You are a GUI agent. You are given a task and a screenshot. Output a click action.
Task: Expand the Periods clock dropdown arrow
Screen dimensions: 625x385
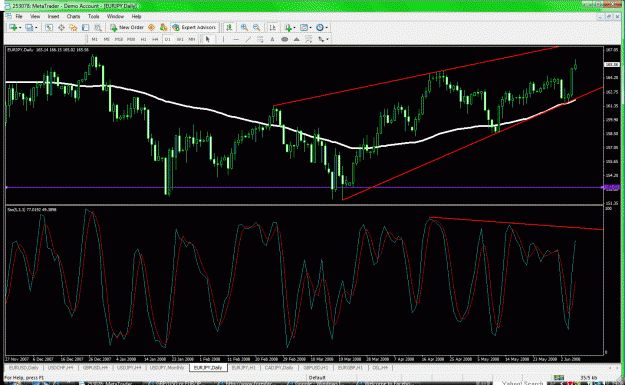coord(326,28)
